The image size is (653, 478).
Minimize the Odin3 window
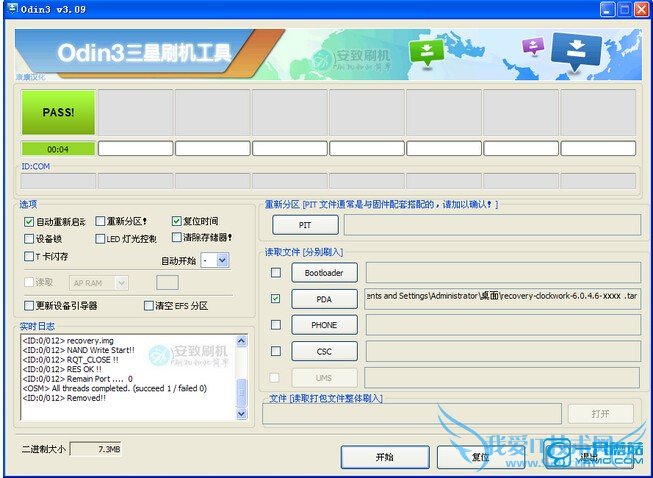click(x=608, y=10)
